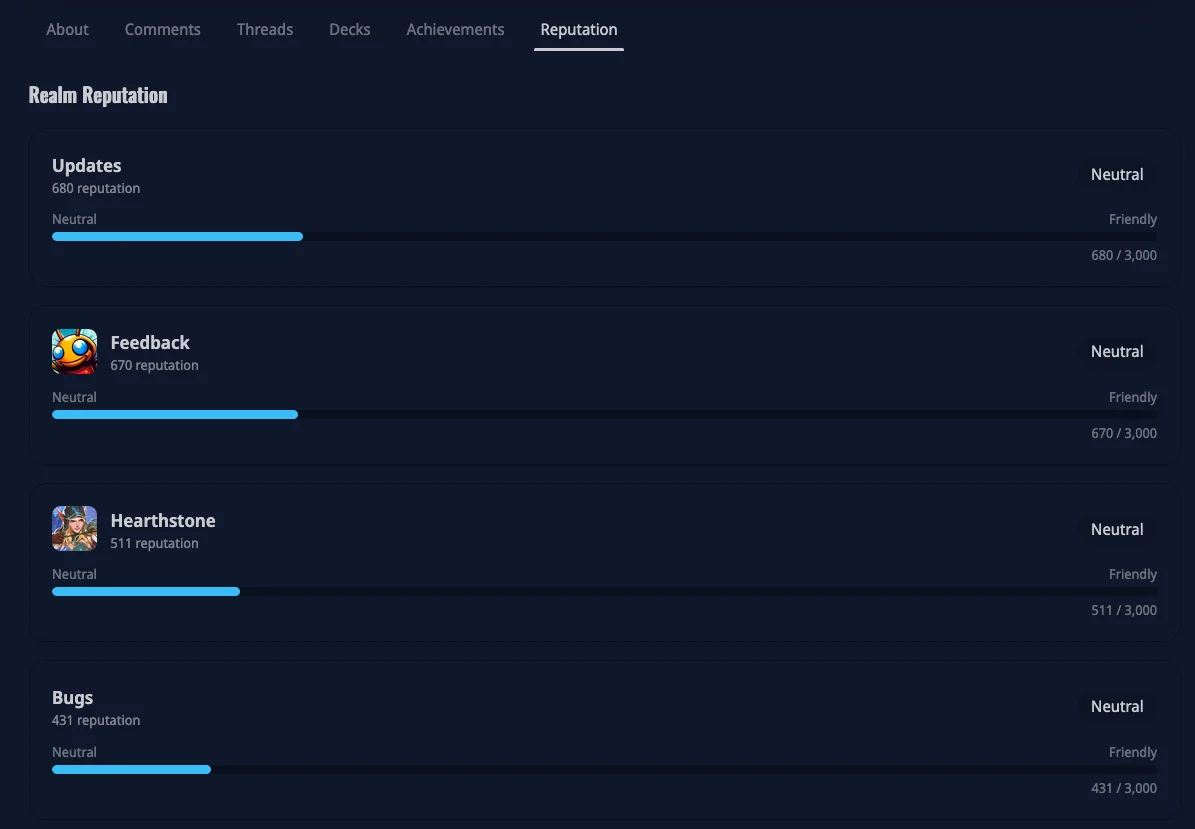Click the Hearthstone realm character icon

tap(74, 529)
